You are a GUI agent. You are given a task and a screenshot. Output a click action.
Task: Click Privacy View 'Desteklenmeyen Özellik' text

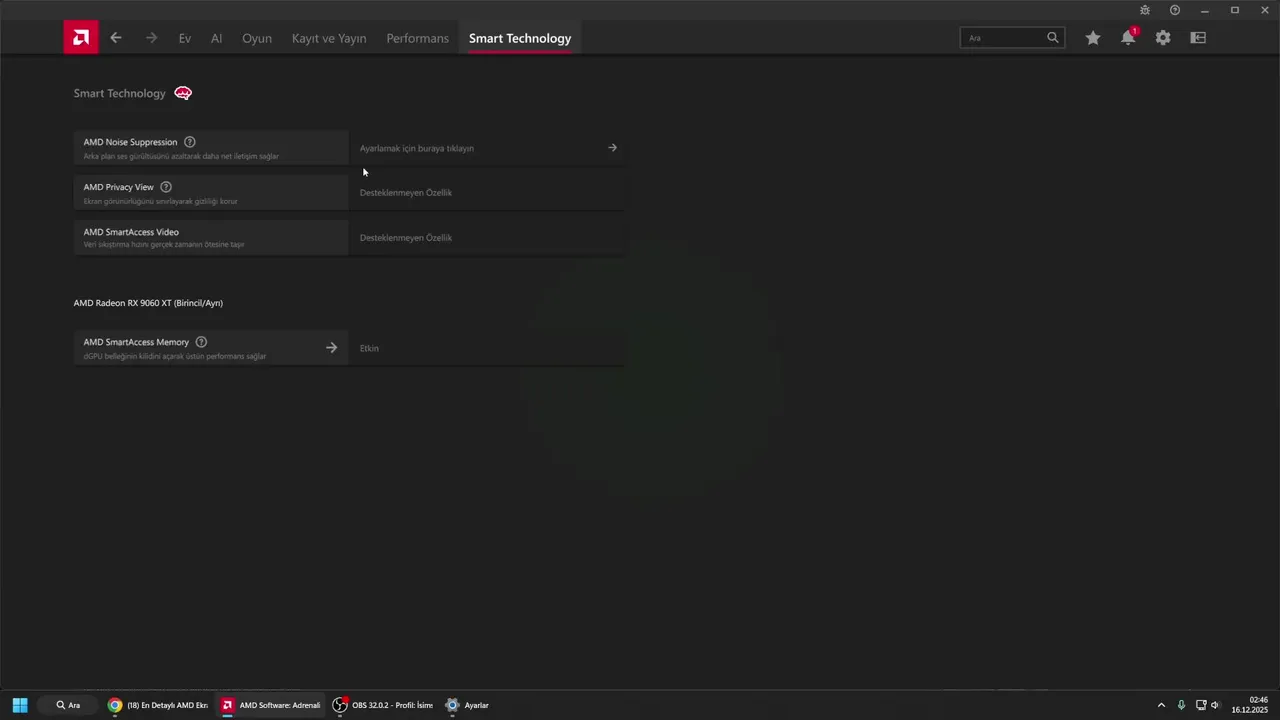(406, 193)
